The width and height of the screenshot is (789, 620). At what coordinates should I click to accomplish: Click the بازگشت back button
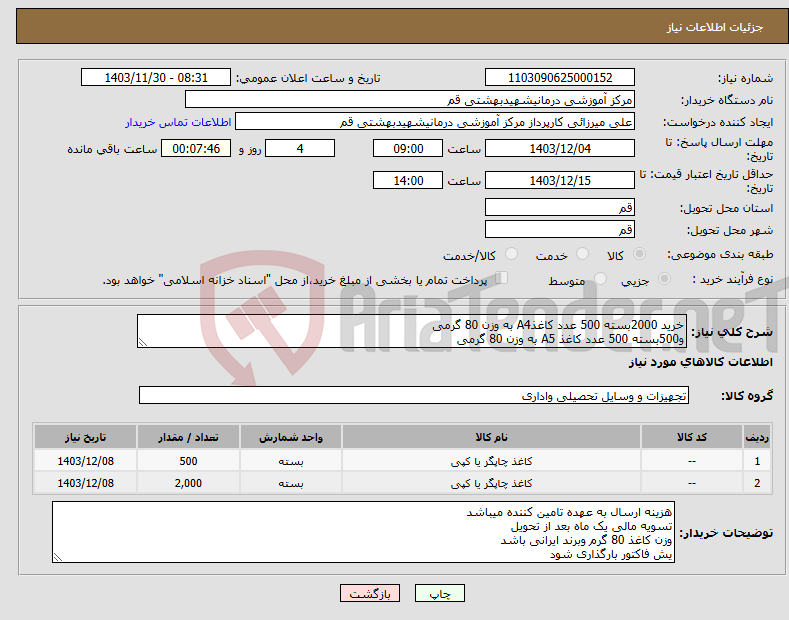[370, 593]
